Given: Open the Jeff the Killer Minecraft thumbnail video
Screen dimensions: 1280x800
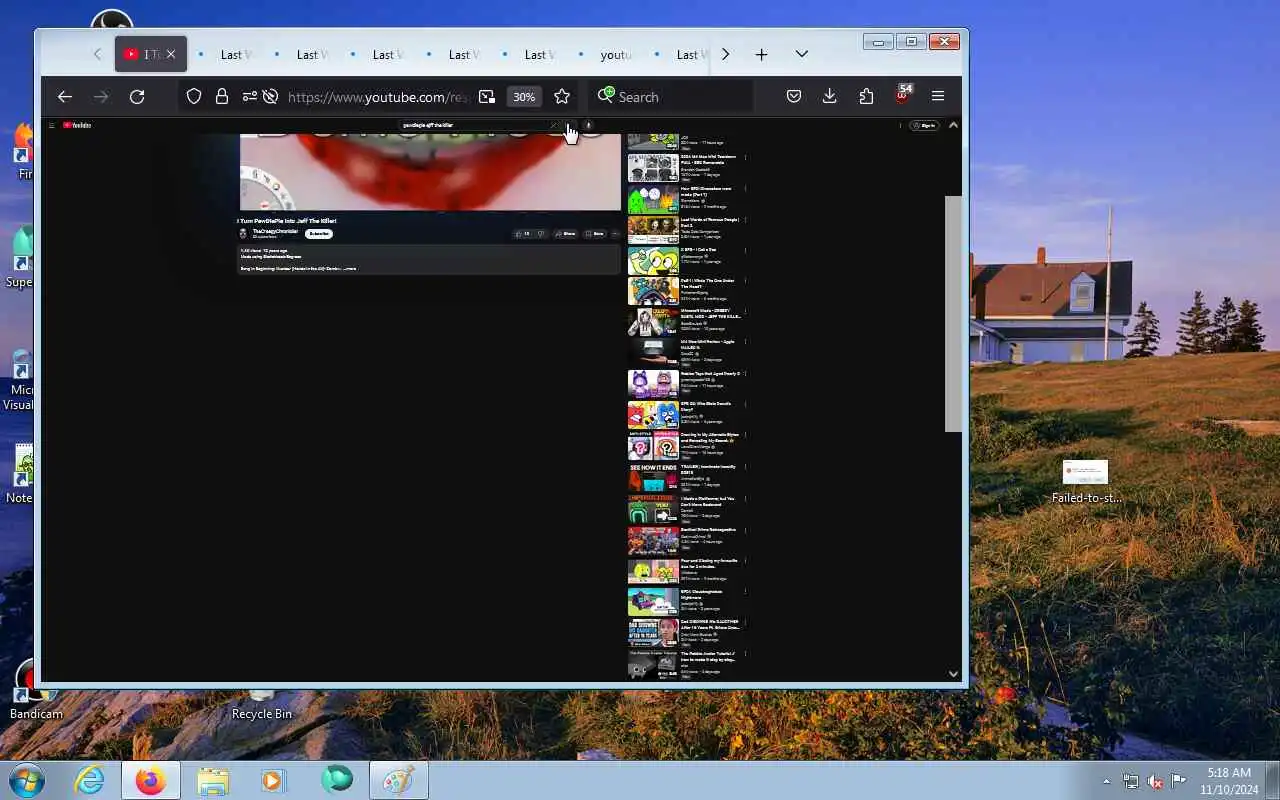Looking at the screenshot, I should click(653, 323).
